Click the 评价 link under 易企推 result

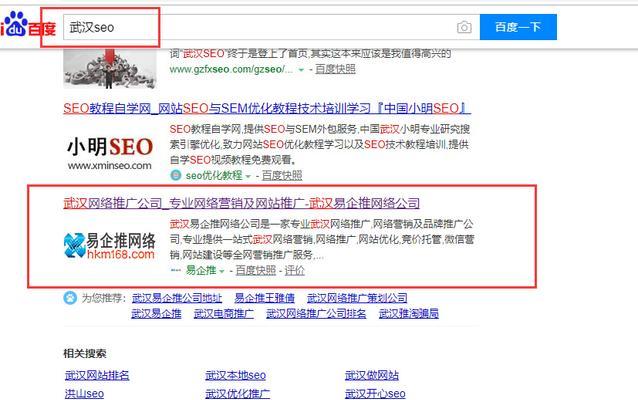[x=295, y=271]
